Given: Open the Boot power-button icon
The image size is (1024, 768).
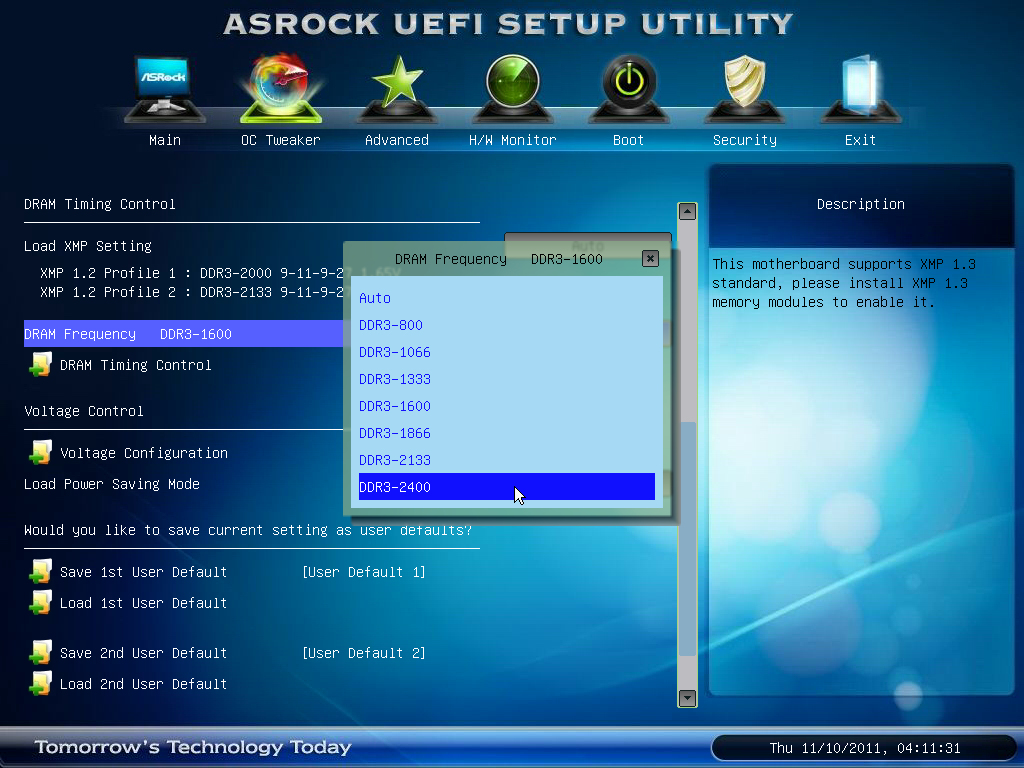Looking at the screenshot, I should (629, 89).
